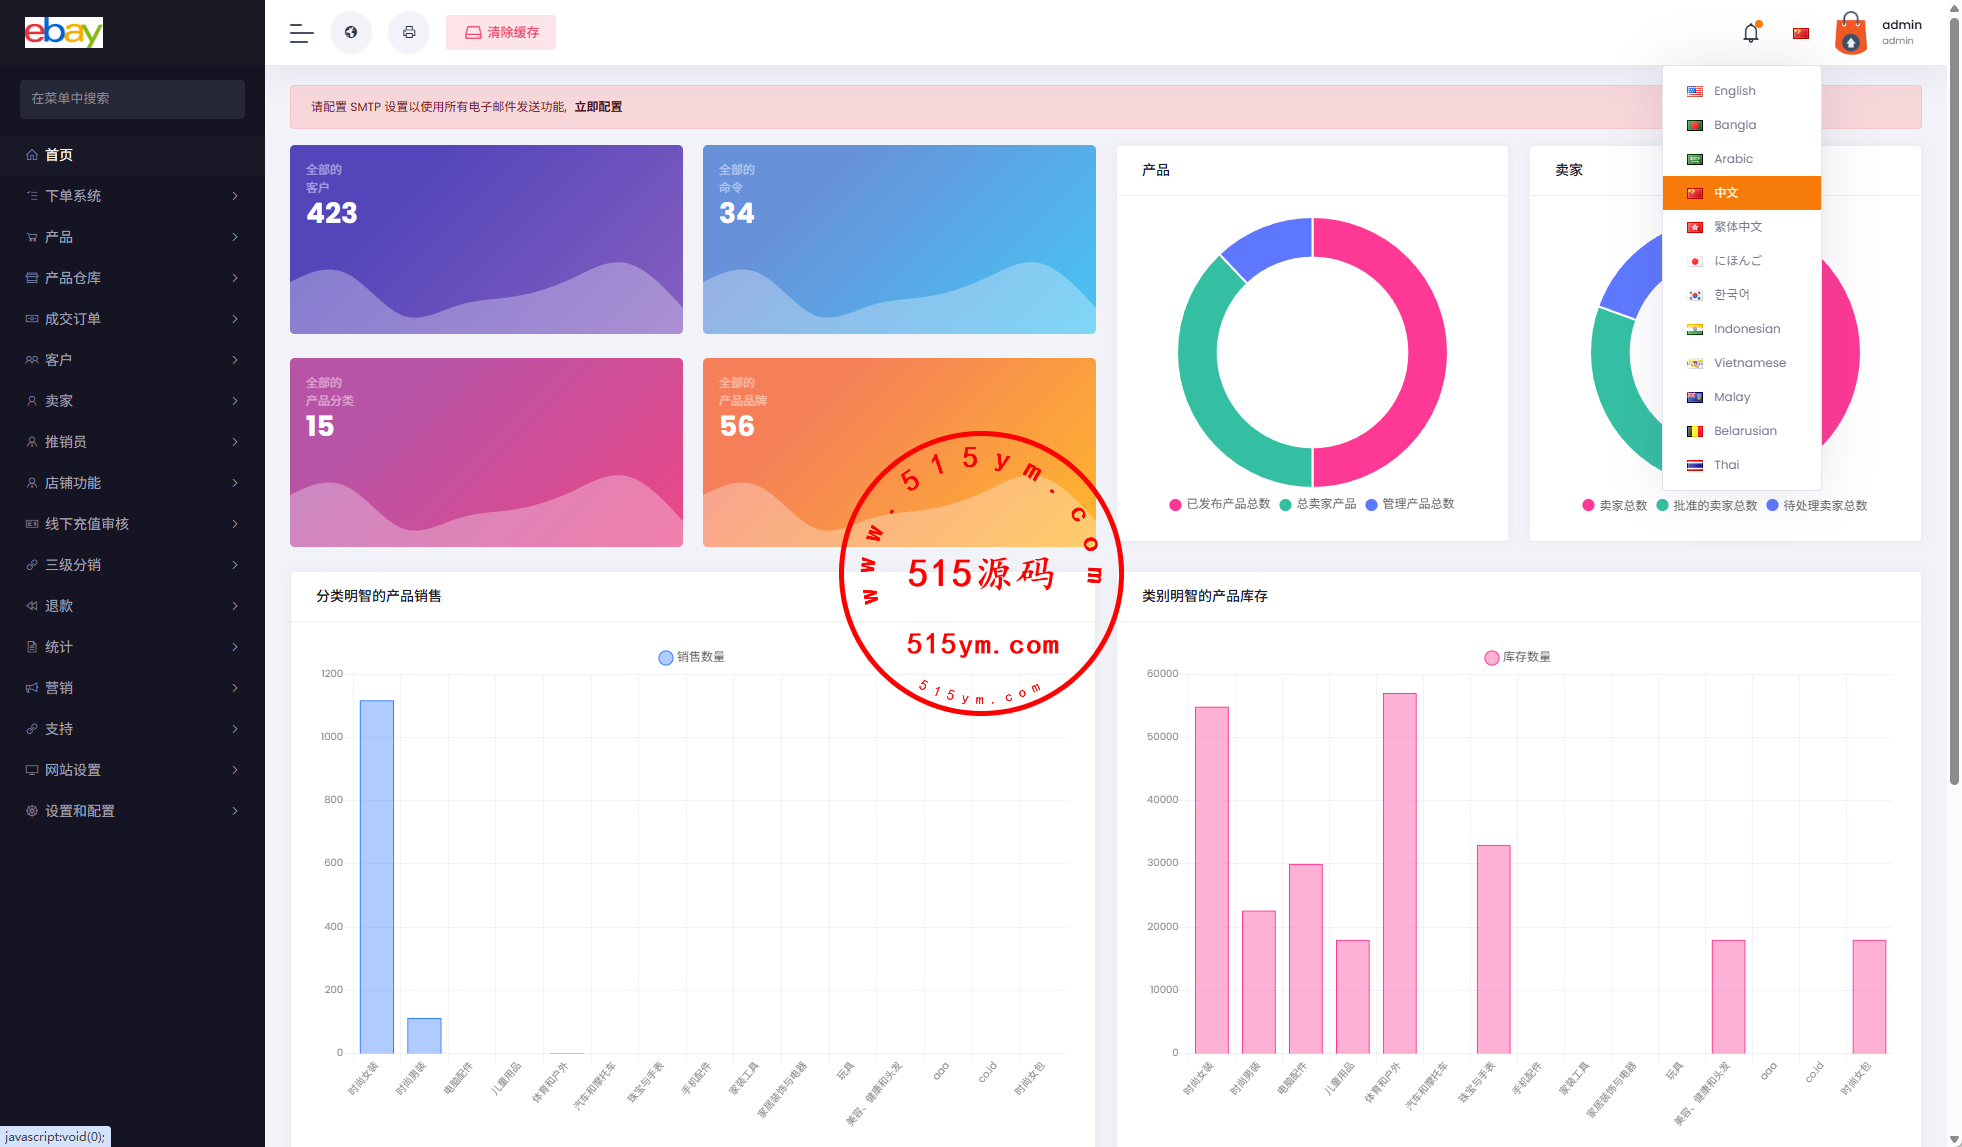Click the home icon beside 首页

32,155
